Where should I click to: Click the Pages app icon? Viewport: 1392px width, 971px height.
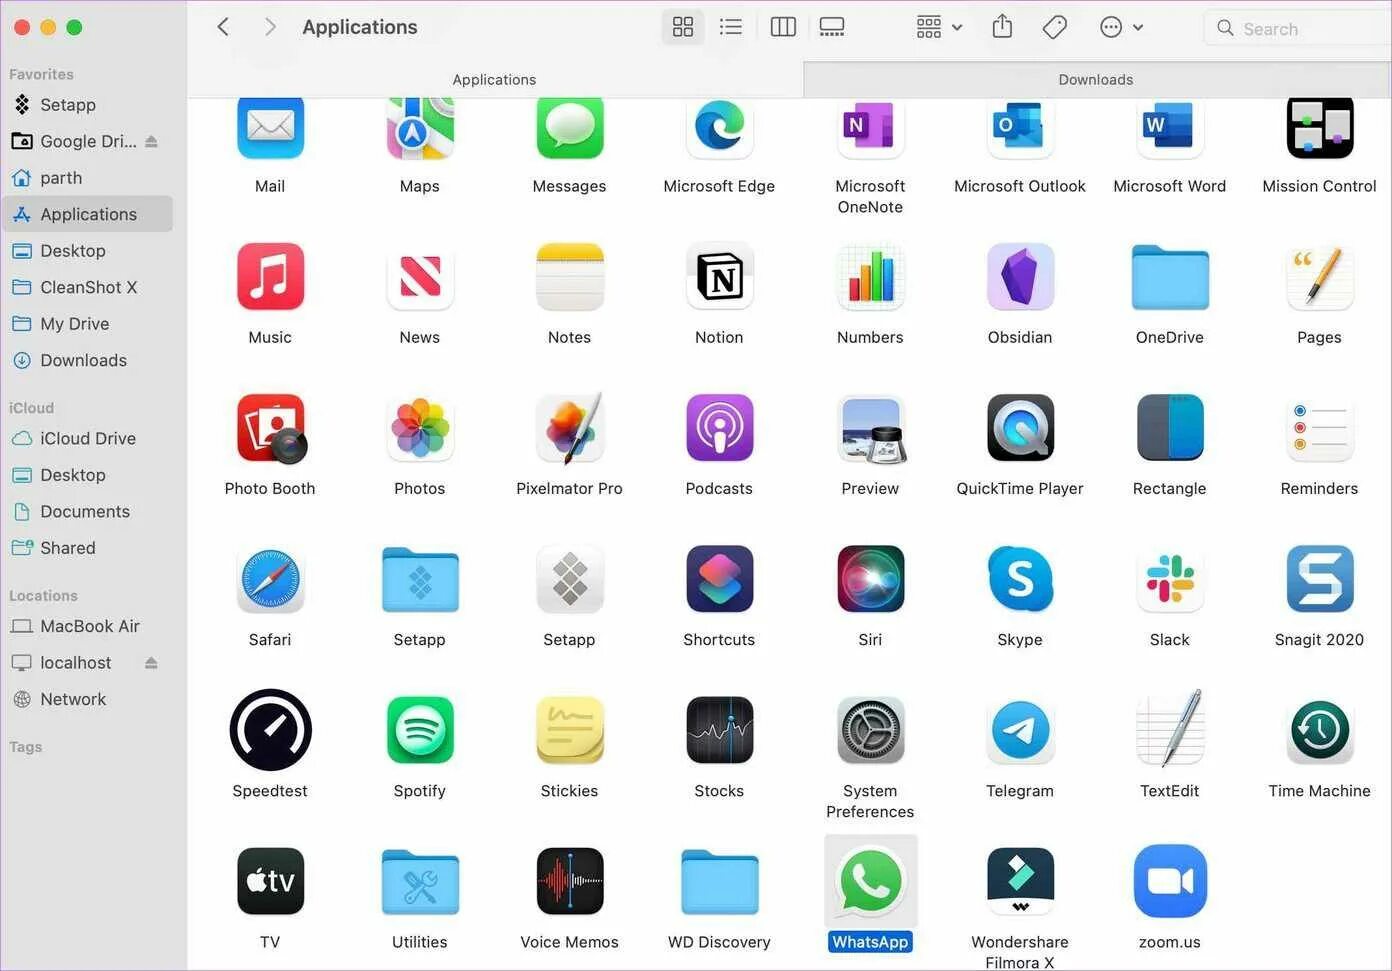[x=1320, y=277]
